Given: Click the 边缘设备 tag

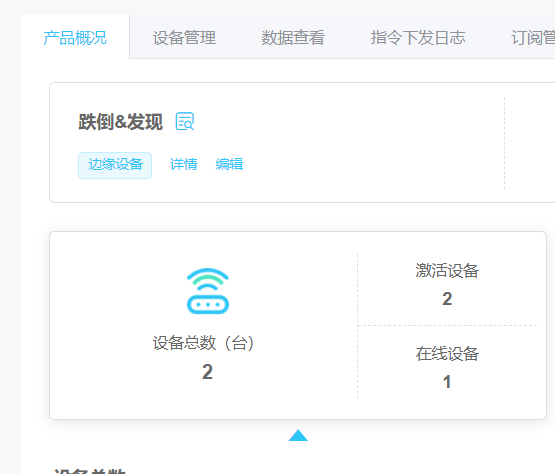Looking at the screenshot, I should [115, 165].
